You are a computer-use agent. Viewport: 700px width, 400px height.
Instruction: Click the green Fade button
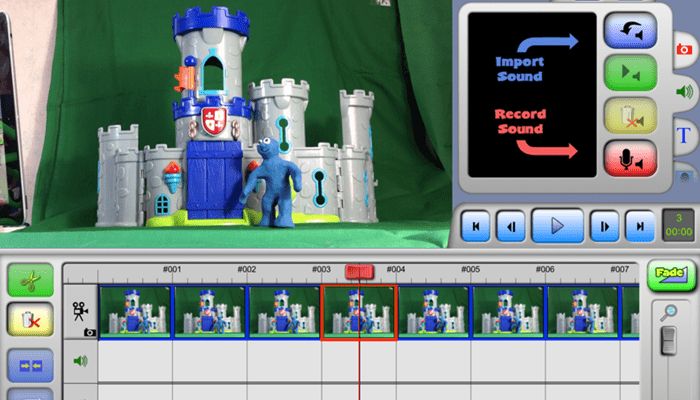(x=671, y=275)
